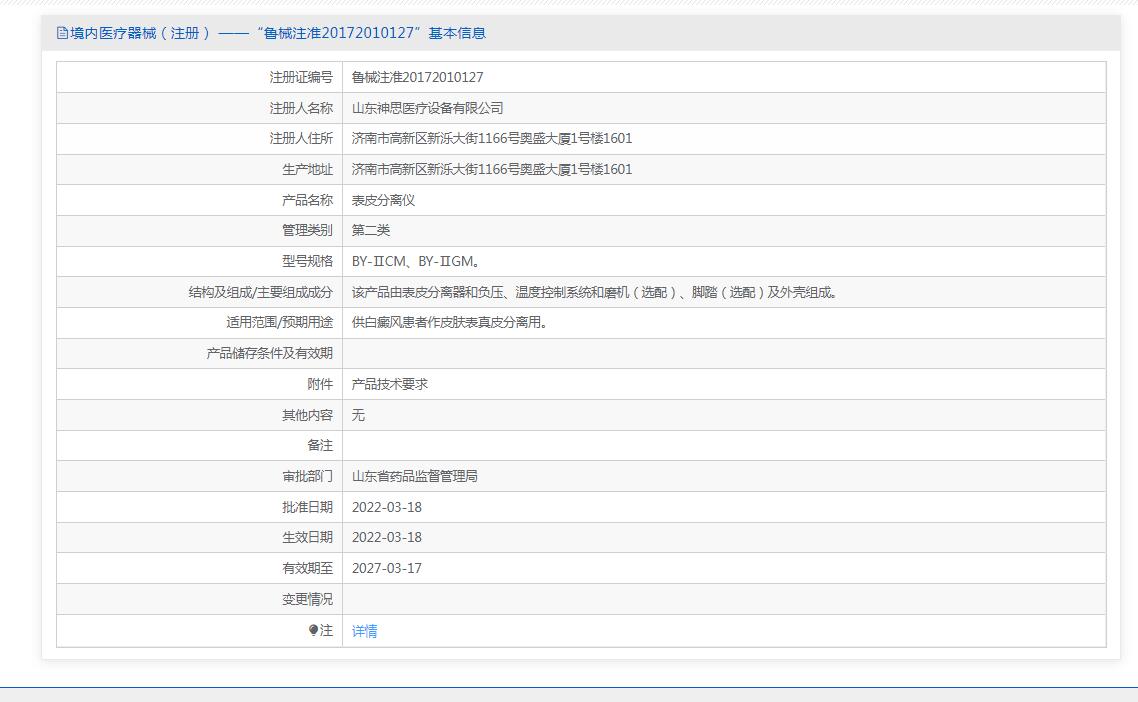Image resolution: width=1138 pixels, height=702 pixels.
Task: Click the product name 表皮分离仪
Action: click(383, 200)
